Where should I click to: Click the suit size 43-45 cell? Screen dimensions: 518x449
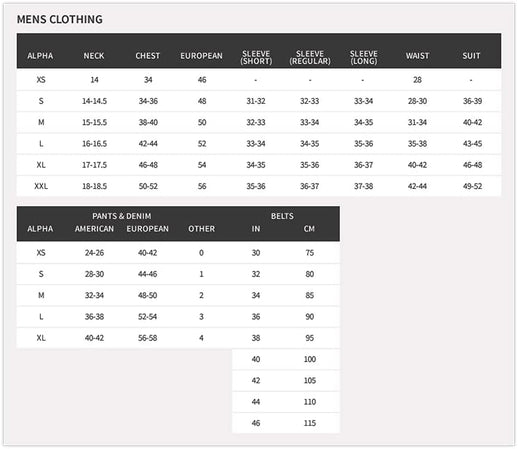(472, 144)
